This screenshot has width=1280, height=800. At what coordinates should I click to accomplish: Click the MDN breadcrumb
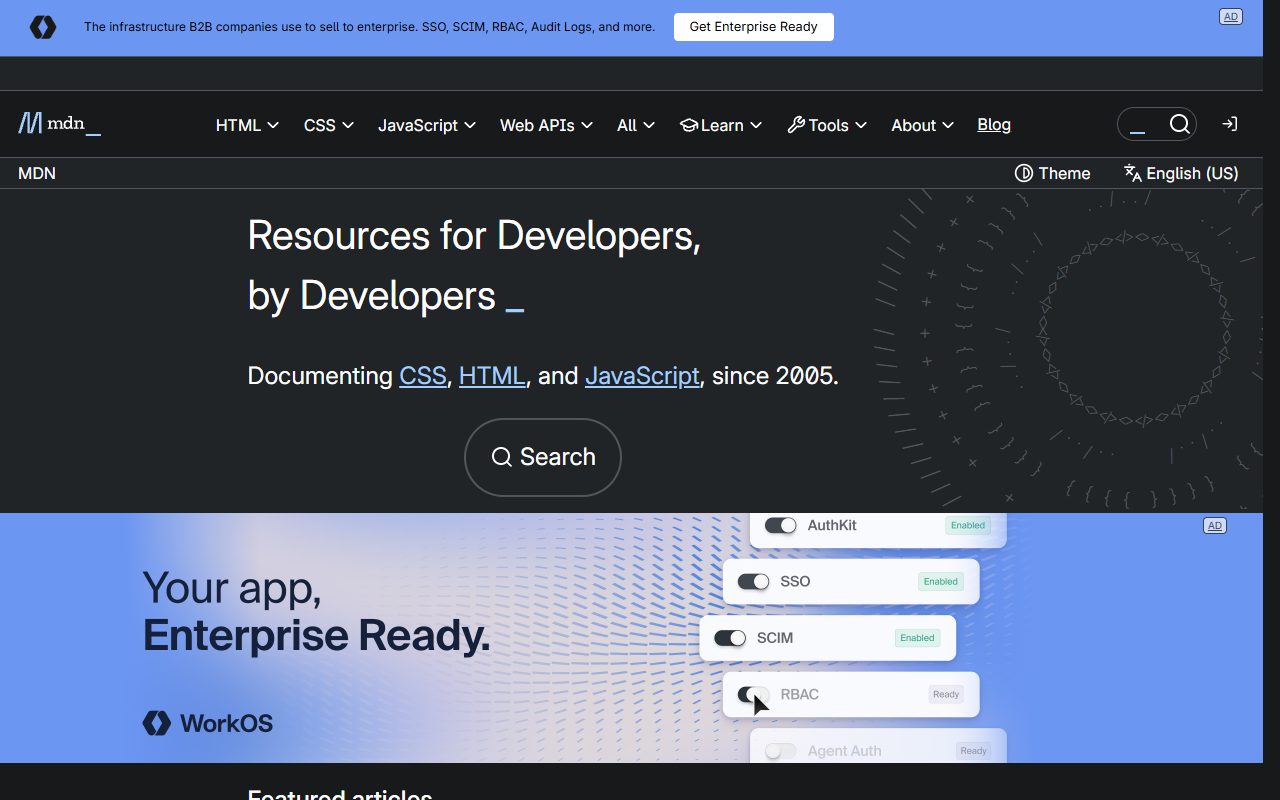(37, 173)
